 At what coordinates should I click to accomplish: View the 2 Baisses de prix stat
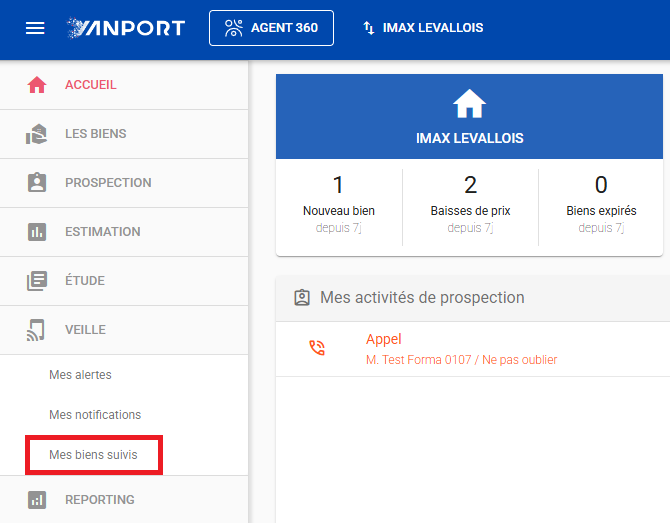coord(470,206)
